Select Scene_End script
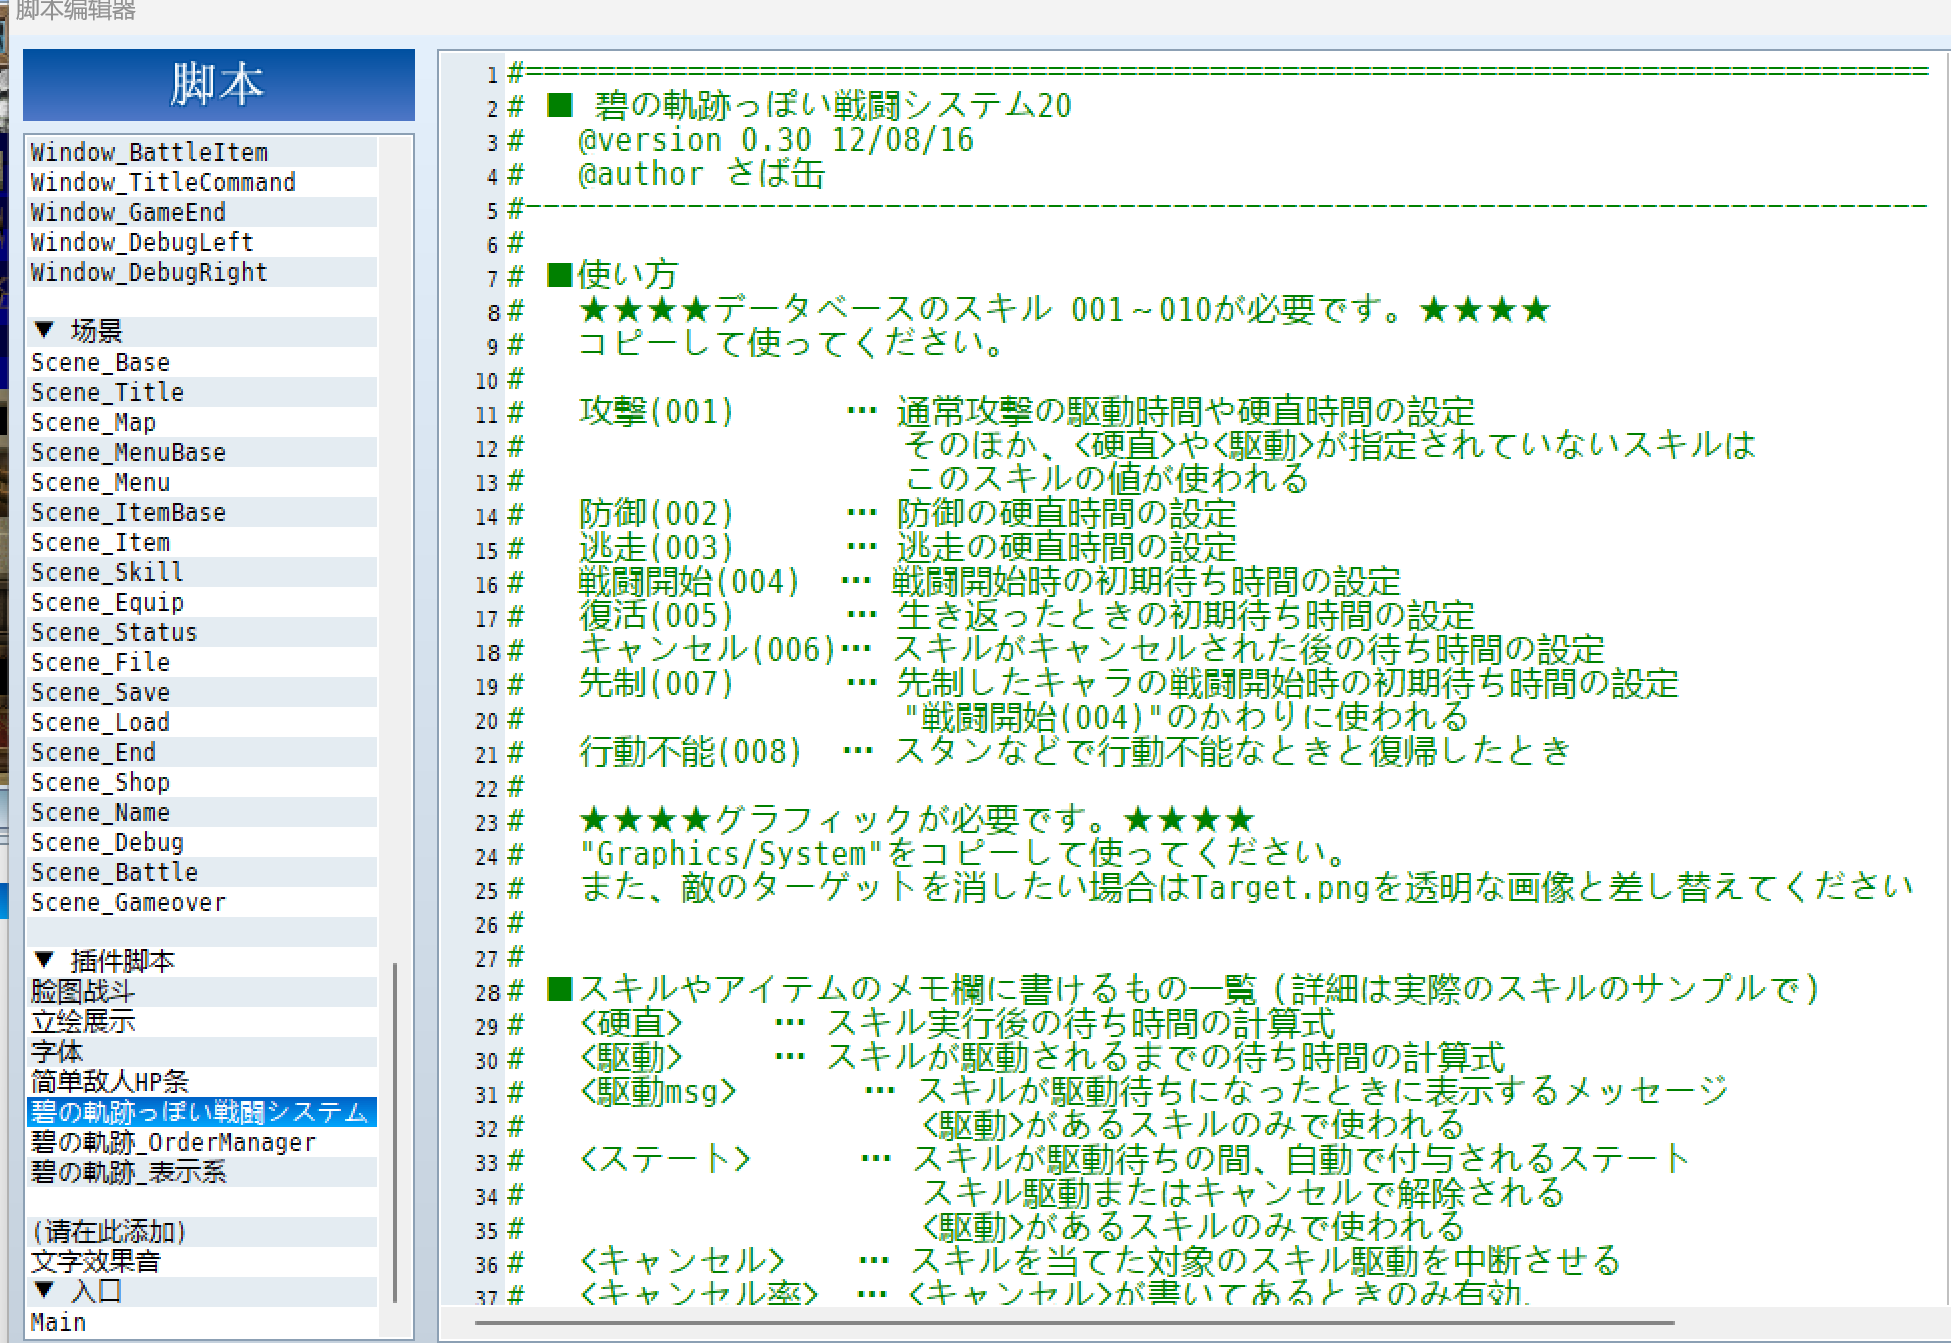 (202, 752)
